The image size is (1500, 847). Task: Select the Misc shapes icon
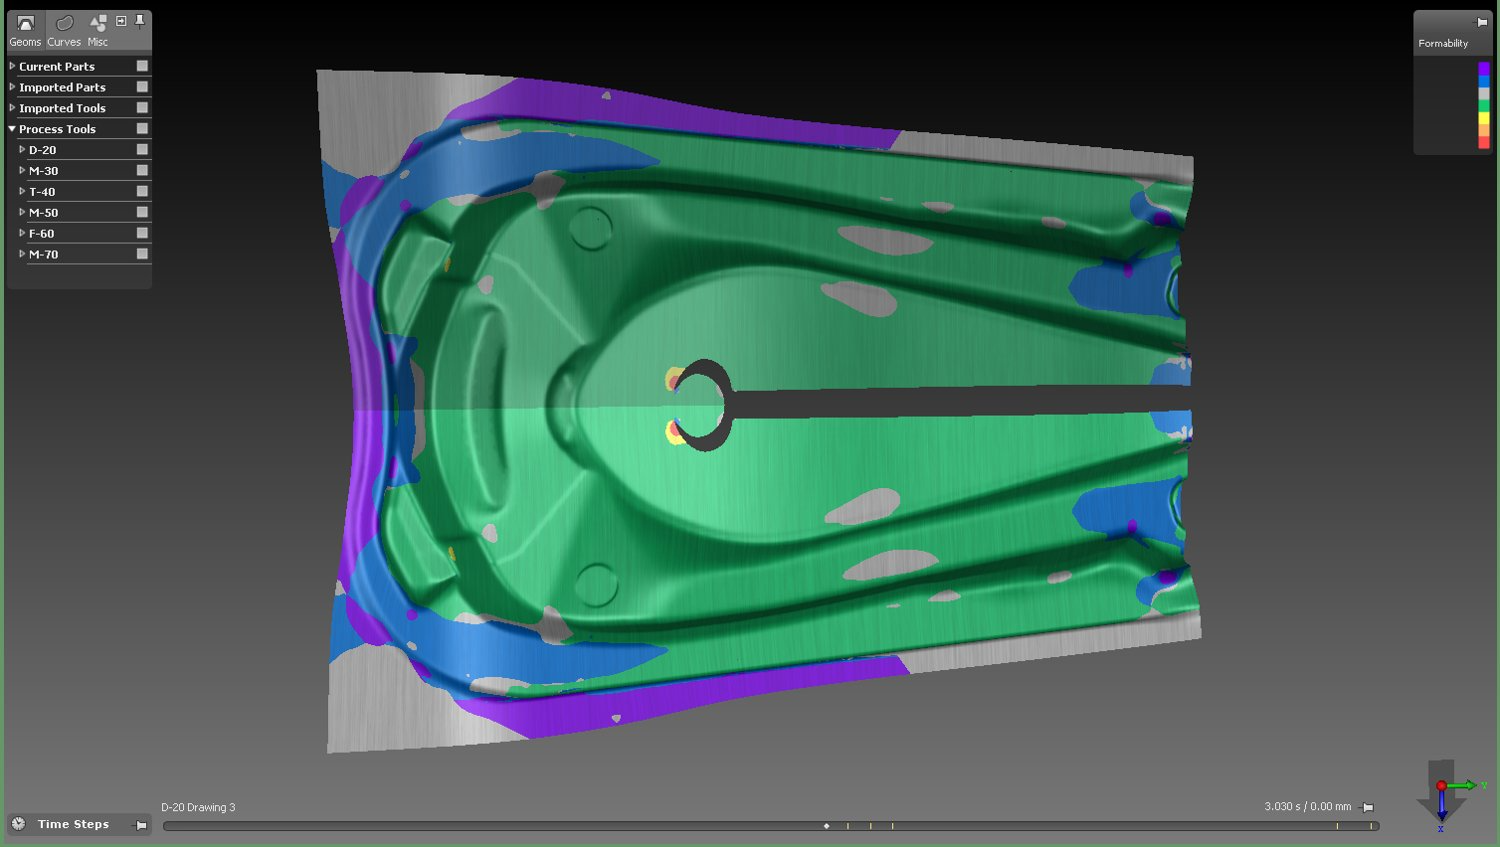click(97, 29)
